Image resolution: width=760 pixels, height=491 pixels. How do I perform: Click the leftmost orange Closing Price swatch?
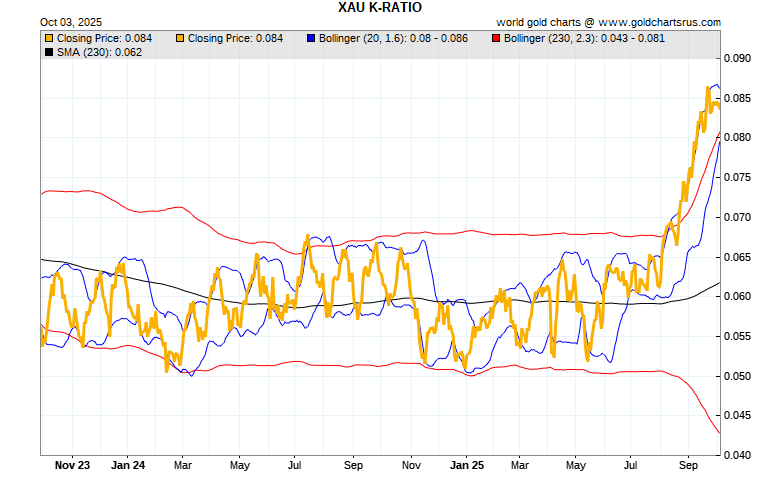click(49, 38)
